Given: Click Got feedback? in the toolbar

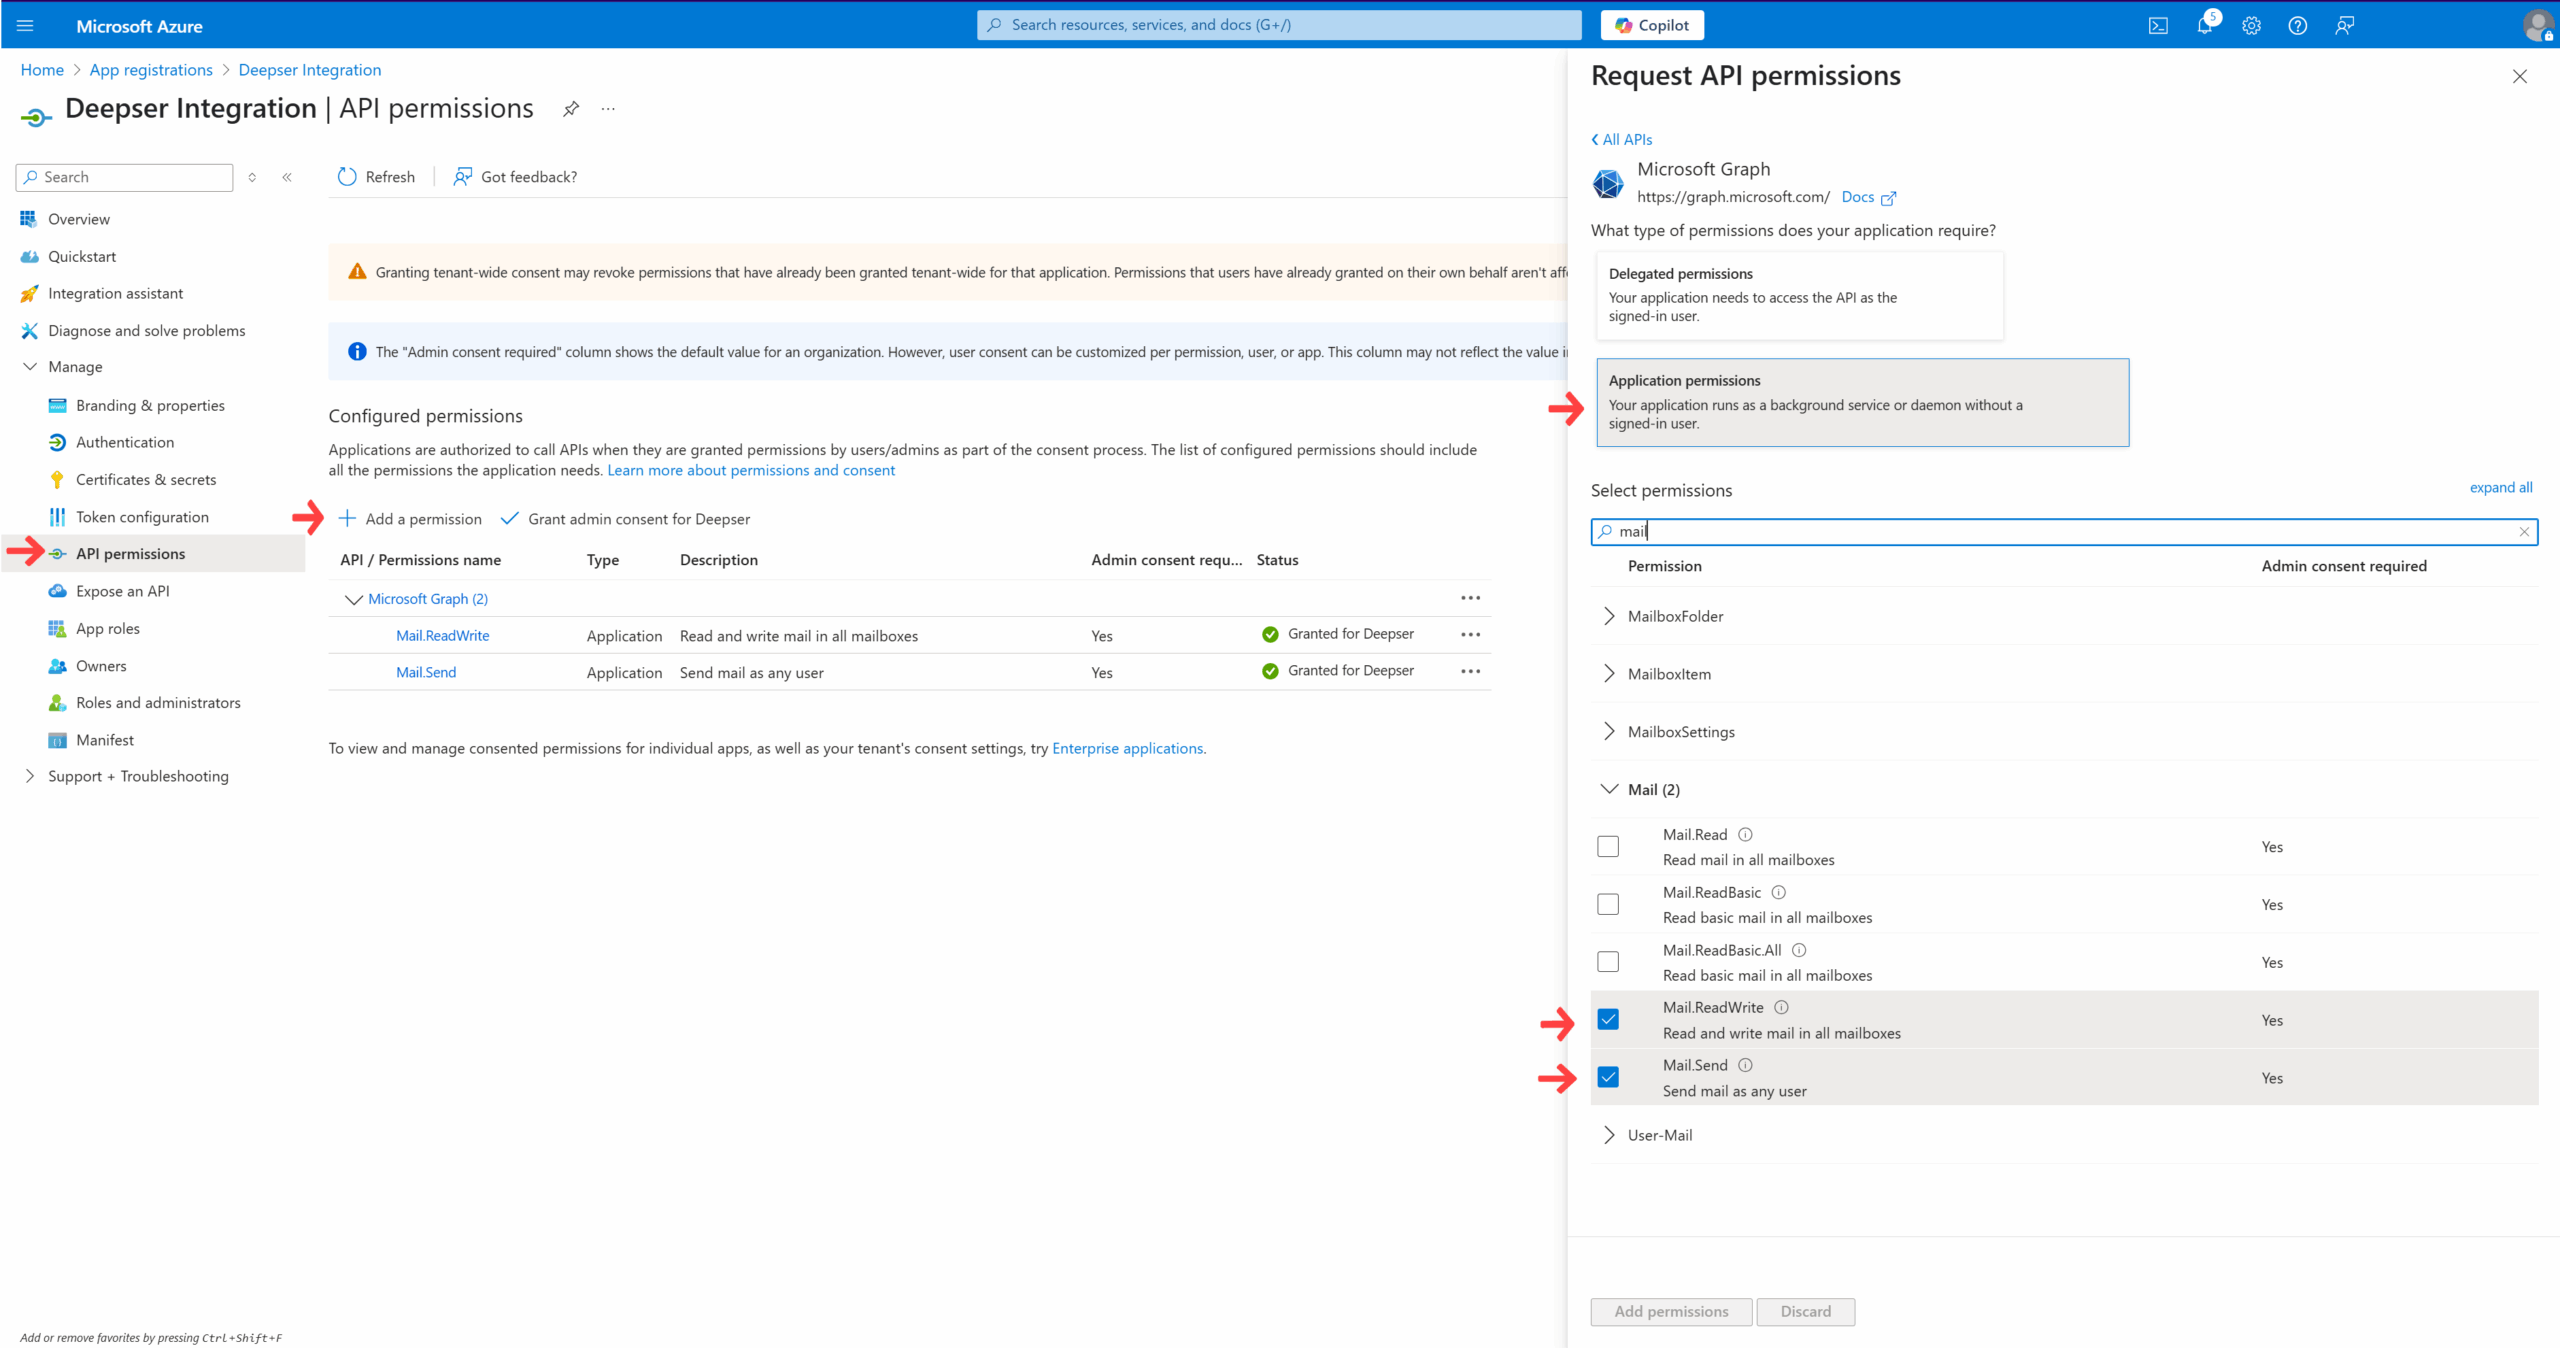Looking at the screenshot, I should (x=515, y=177).
